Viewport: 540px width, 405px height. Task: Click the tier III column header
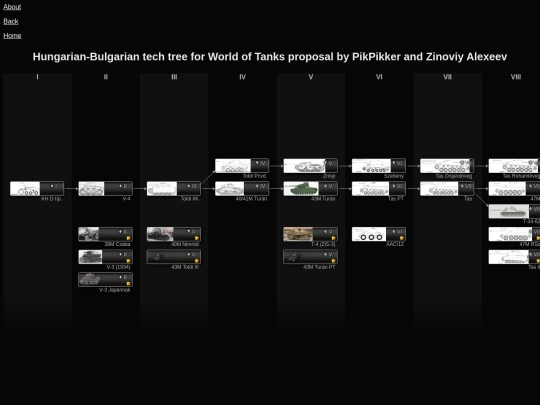pos(174,77)
